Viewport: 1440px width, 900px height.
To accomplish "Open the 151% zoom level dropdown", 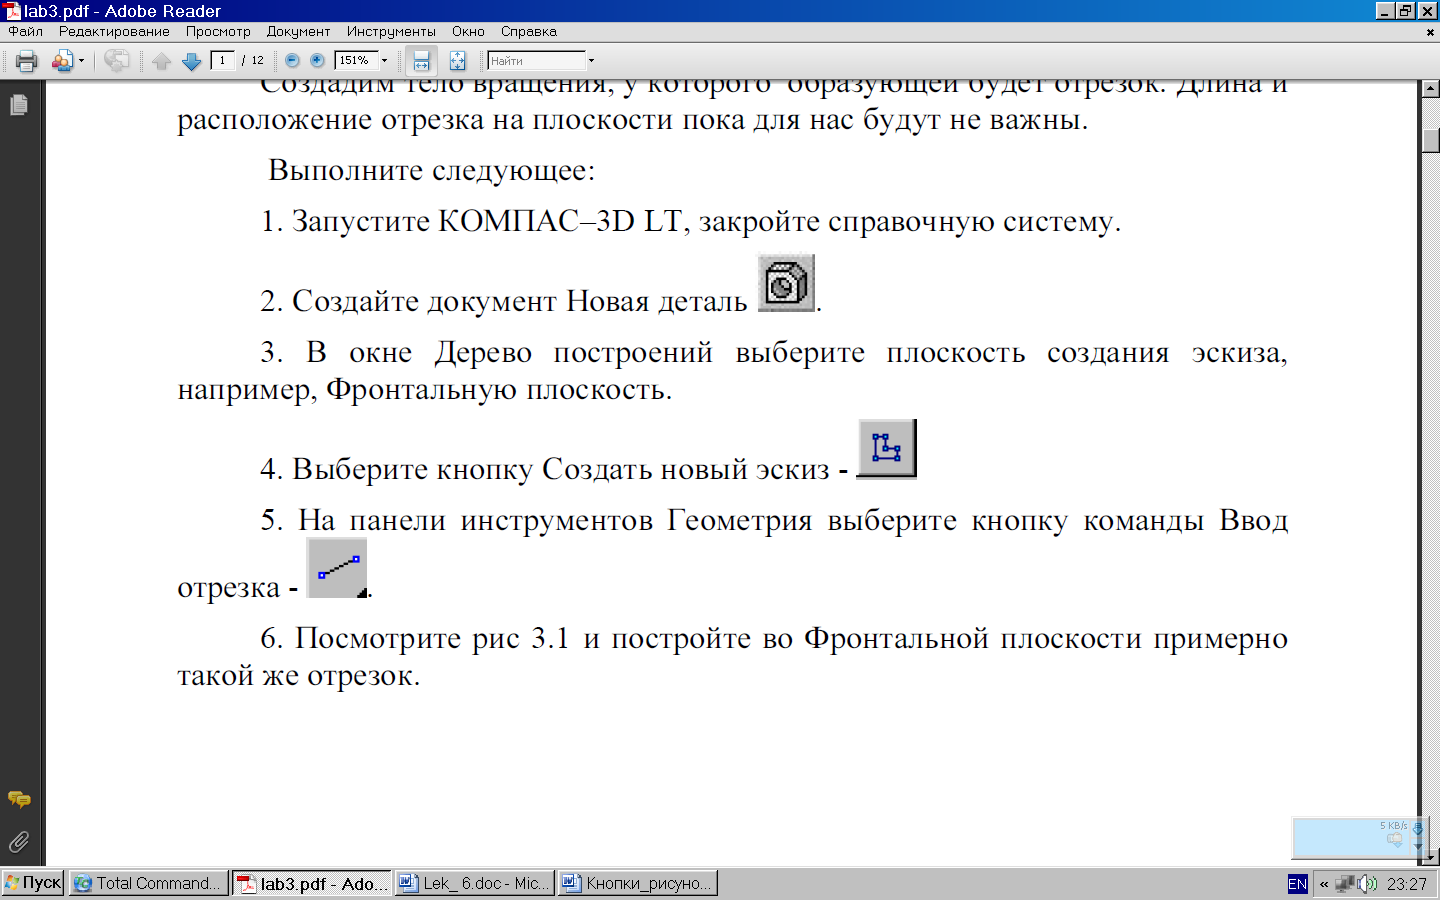I will [384, 60].
